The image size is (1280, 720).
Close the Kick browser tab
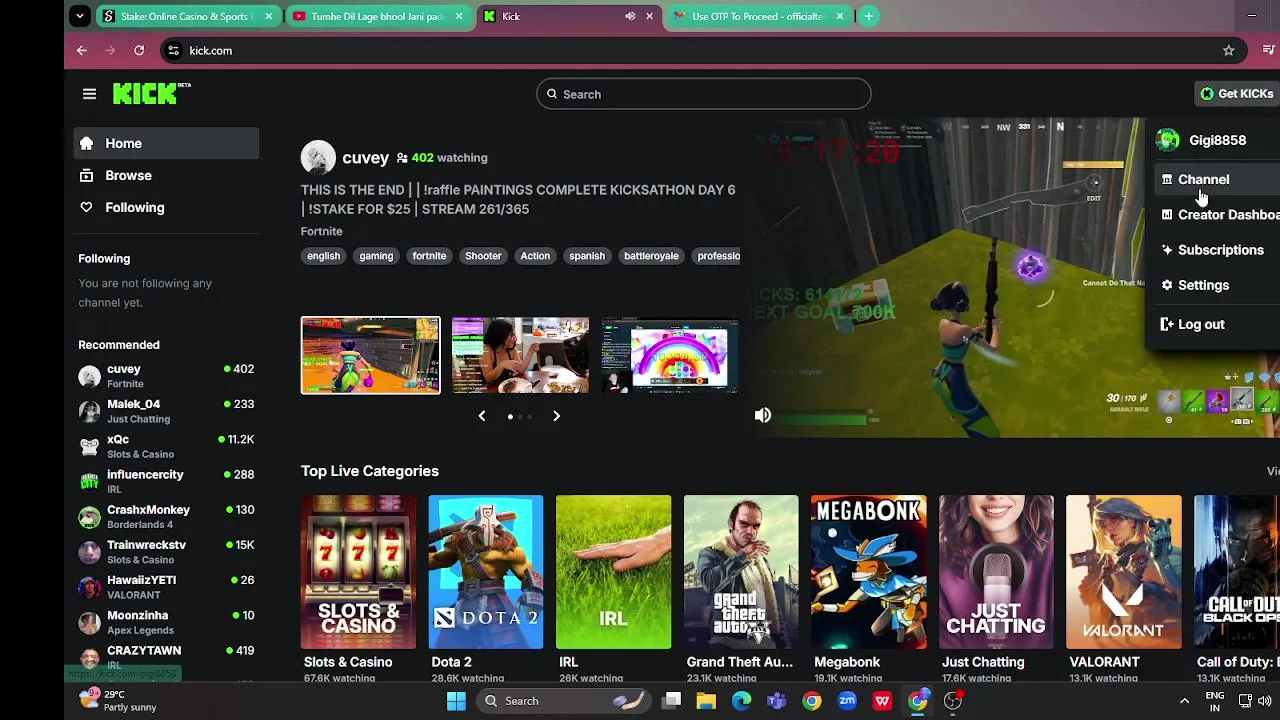tap(649, 16)
